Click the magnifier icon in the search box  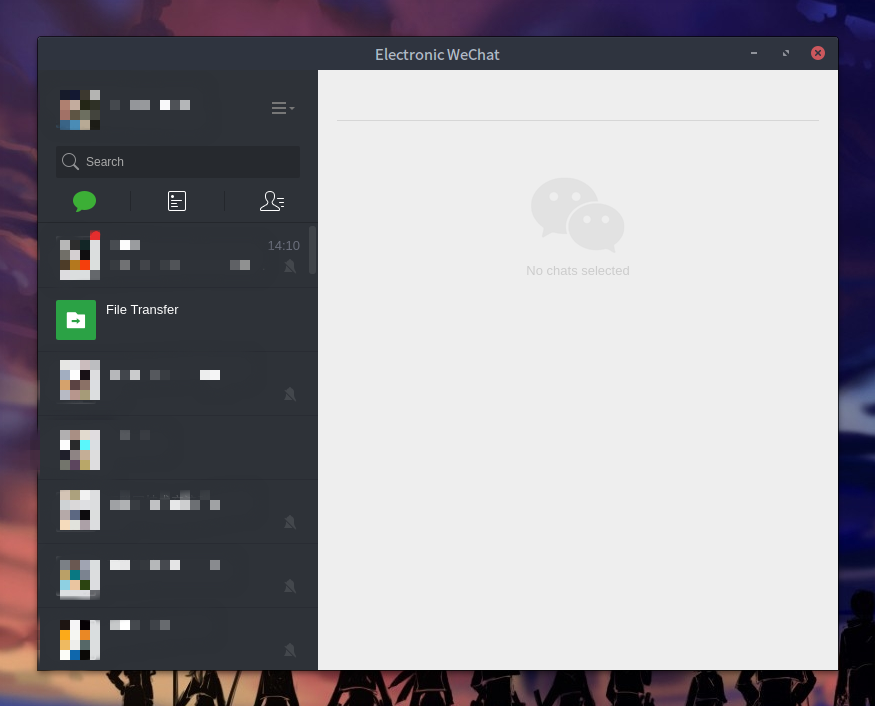point(70,162)
